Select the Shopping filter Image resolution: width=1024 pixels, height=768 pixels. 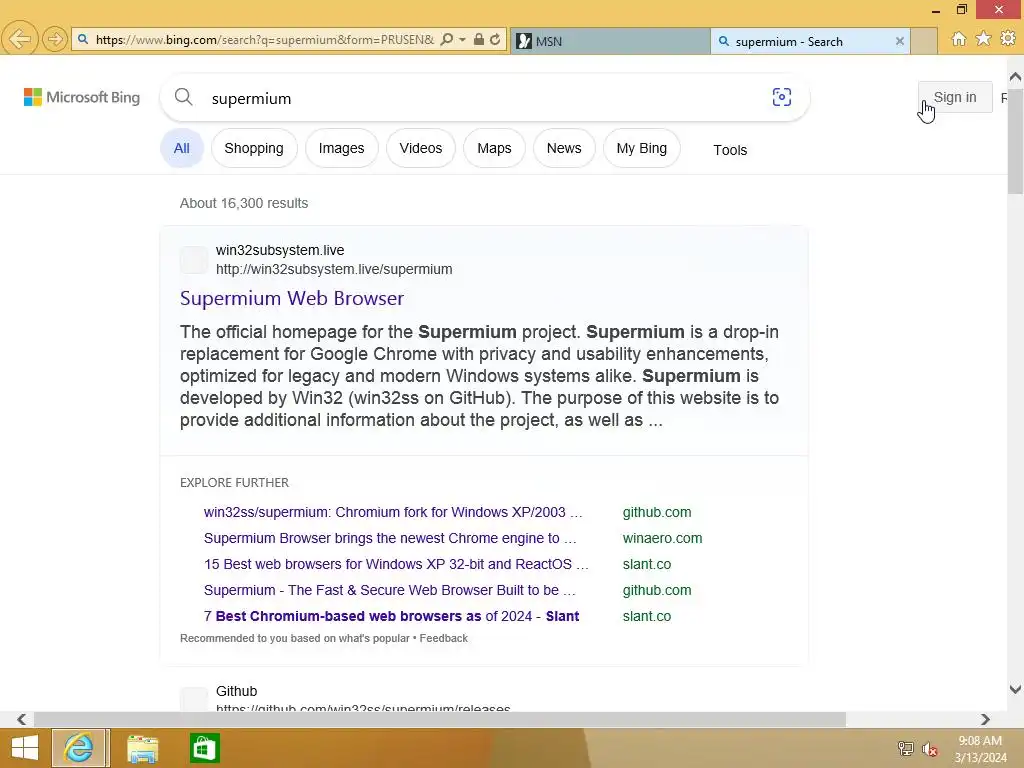(x=254, y=148)
